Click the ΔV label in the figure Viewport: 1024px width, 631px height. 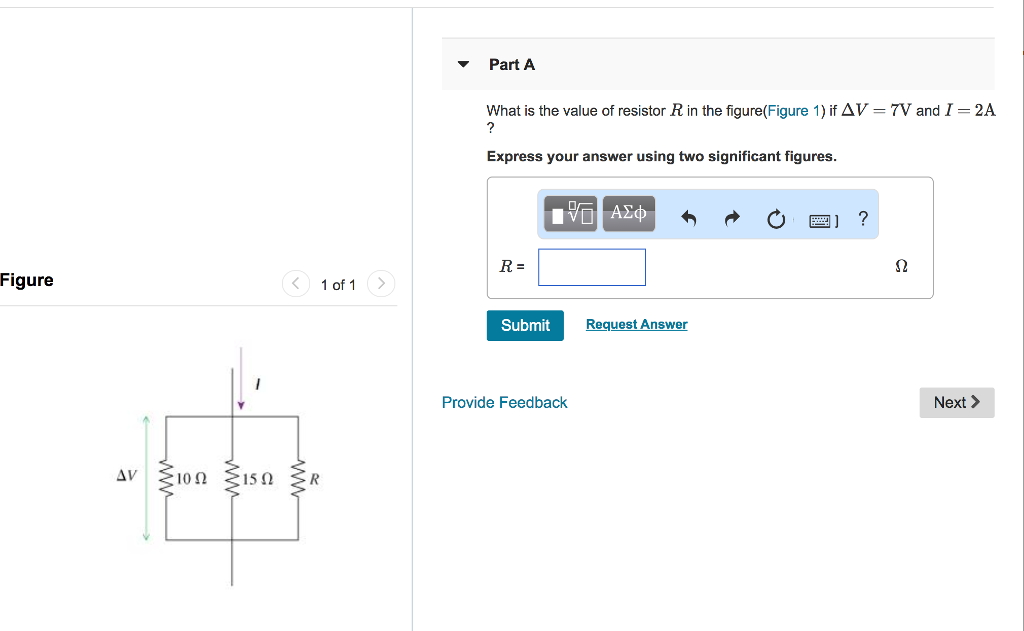(x=127, y=476)
